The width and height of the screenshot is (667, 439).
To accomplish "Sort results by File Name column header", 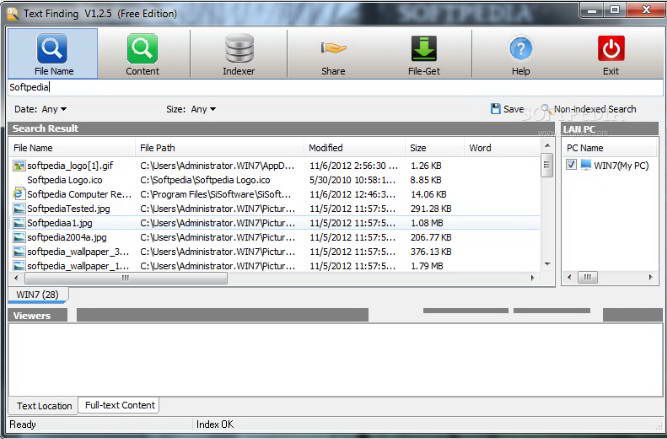I will point(72,148).
